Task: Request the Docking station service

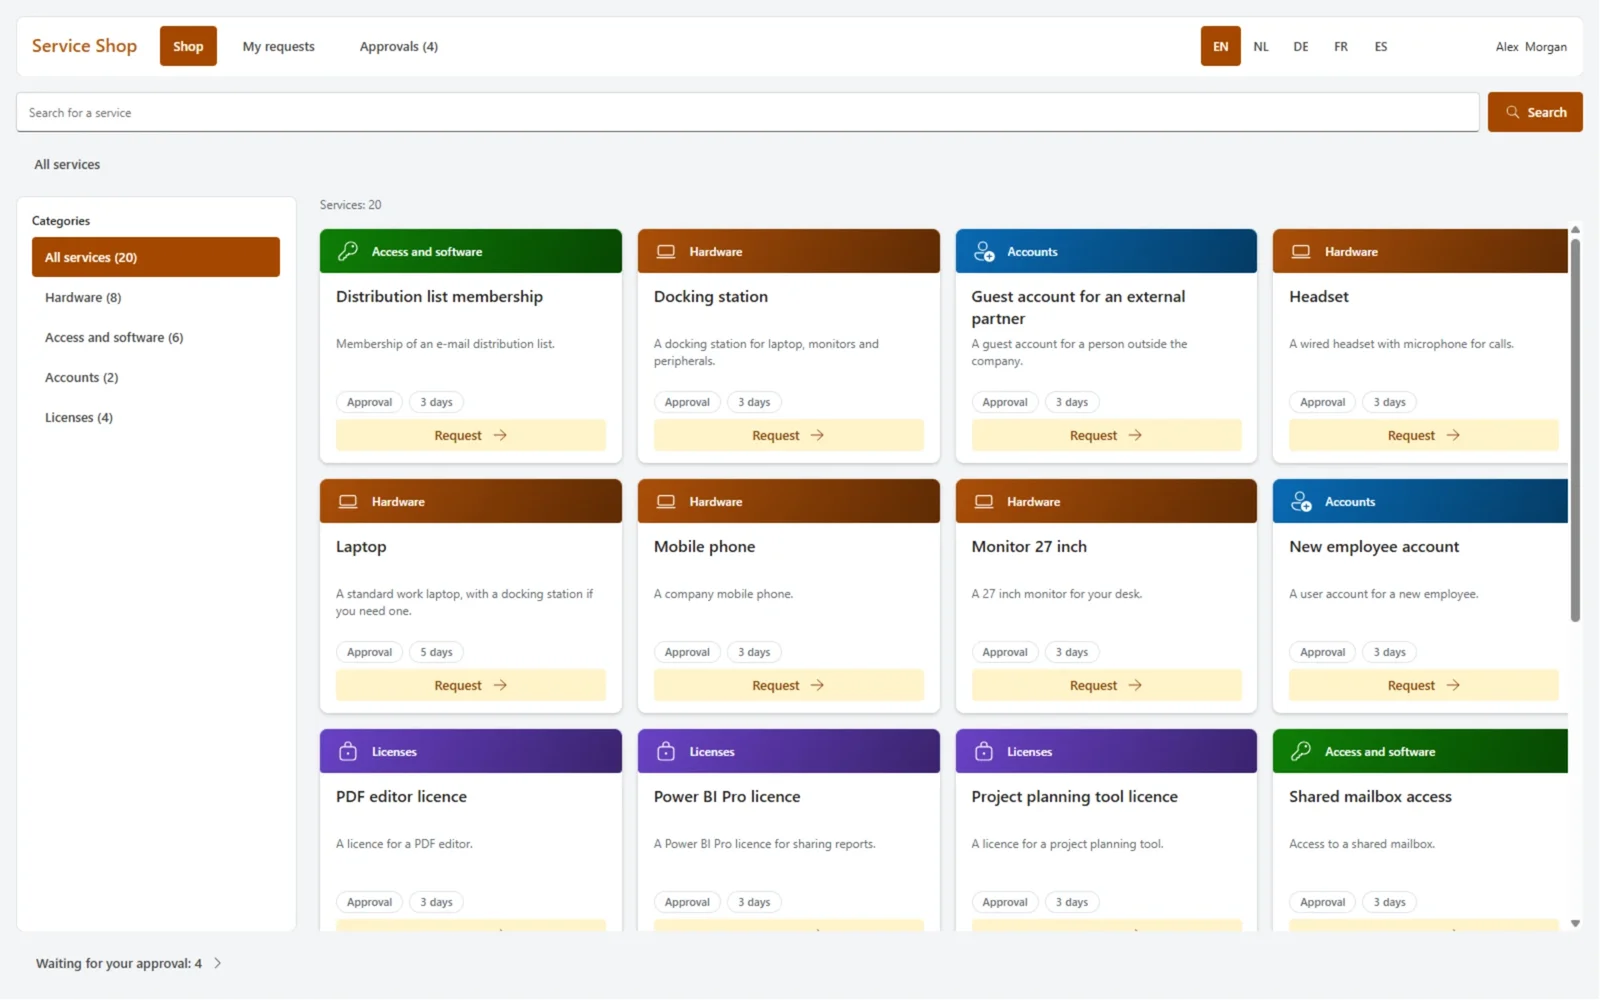Action: click(x=789, y=435)
